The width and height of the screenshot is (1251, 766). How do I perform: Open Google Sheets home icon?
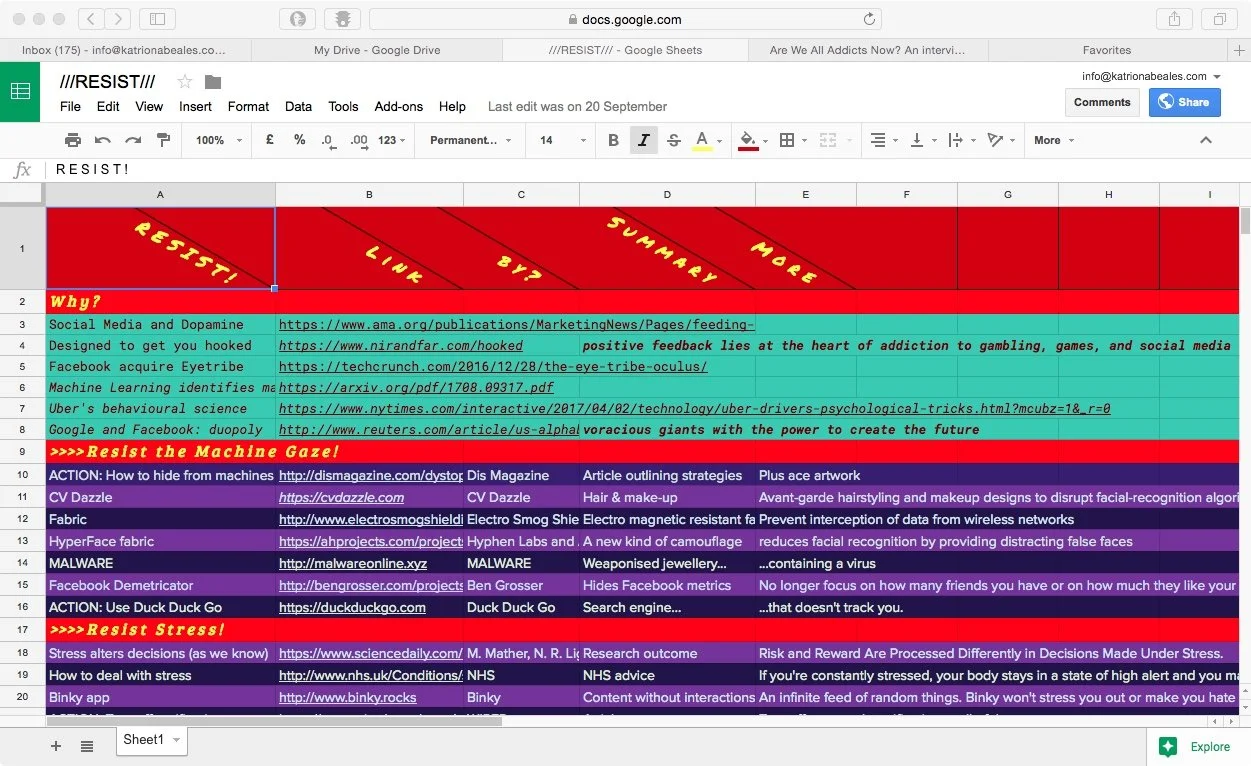point(20,91)
